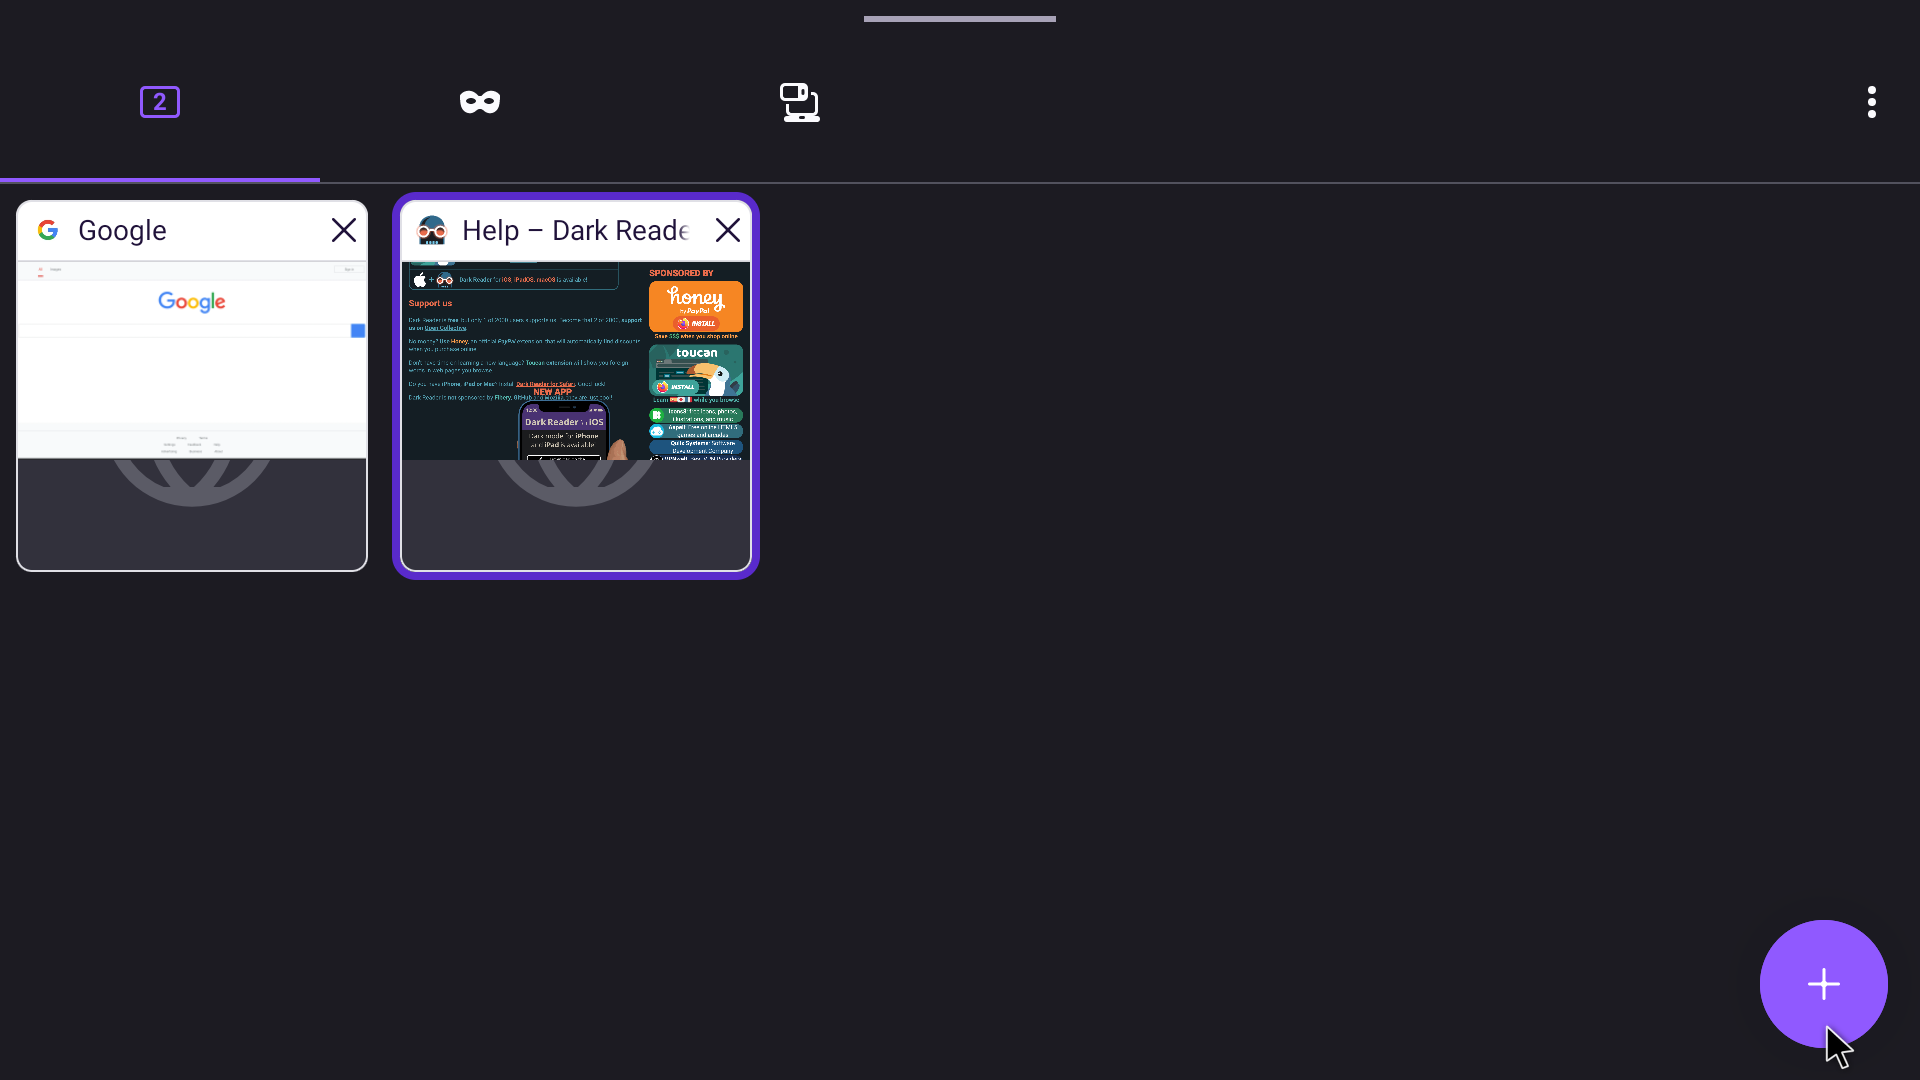Image resolution: width=1920 pixels, height=1080 pixels.
Task: Open the three-dot overflow menu
Action: point(1871,102)
